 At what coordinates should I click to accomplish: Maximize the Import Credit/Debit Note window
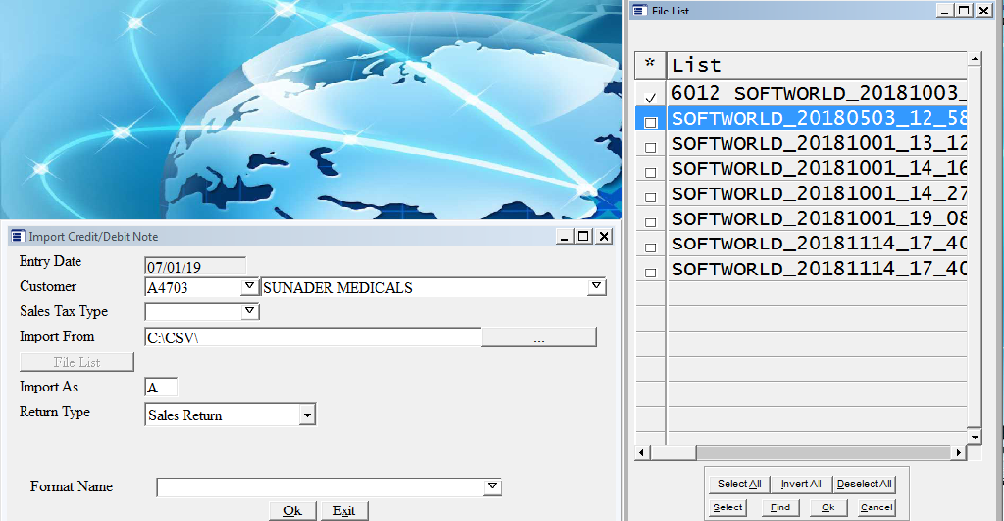pyautogui.click(x=583, y=237)
